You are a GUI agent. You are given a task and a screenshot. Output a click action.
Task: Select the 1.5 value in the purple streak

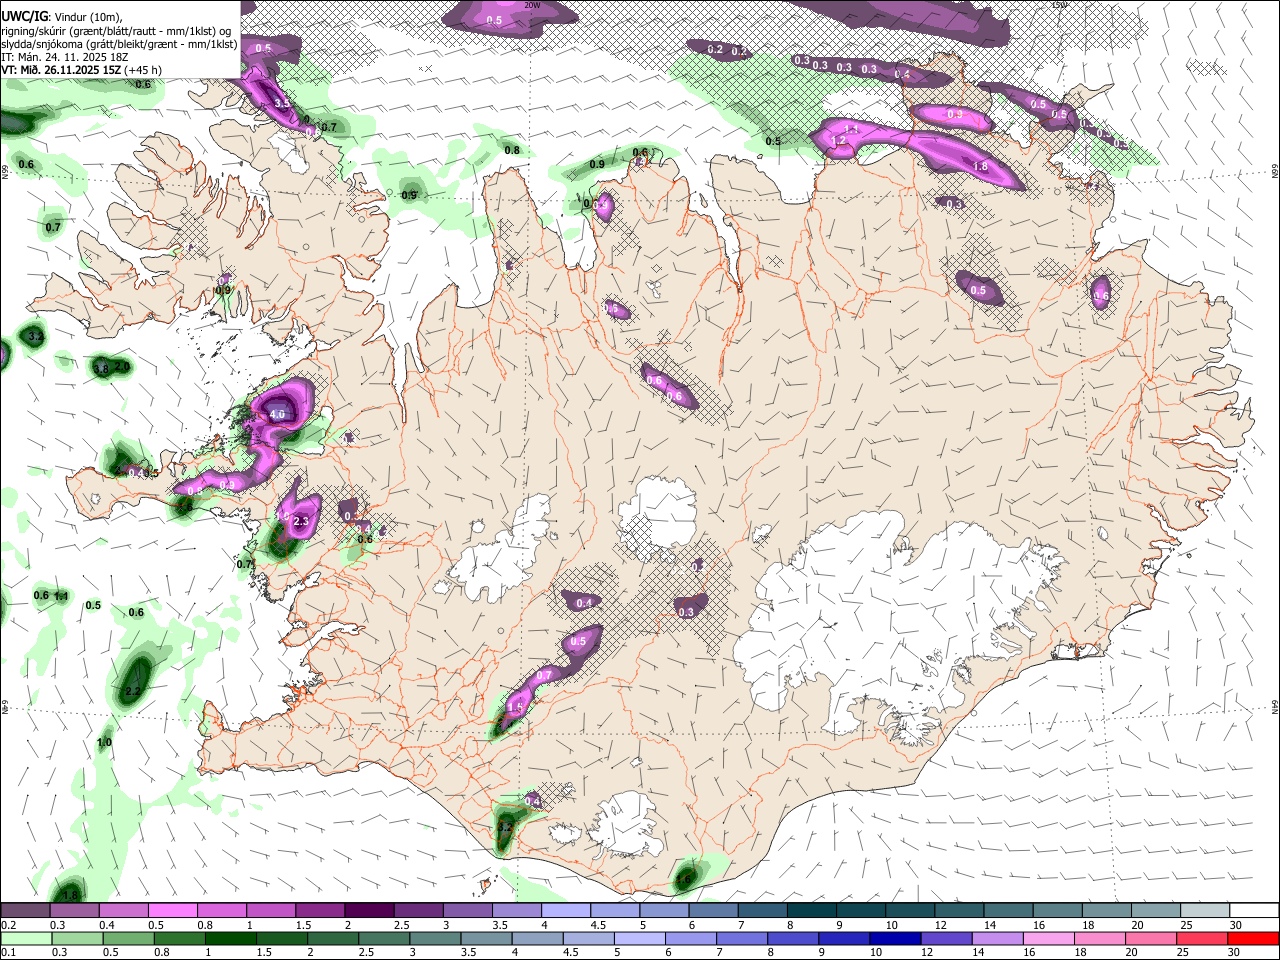(x=515, y=707)
